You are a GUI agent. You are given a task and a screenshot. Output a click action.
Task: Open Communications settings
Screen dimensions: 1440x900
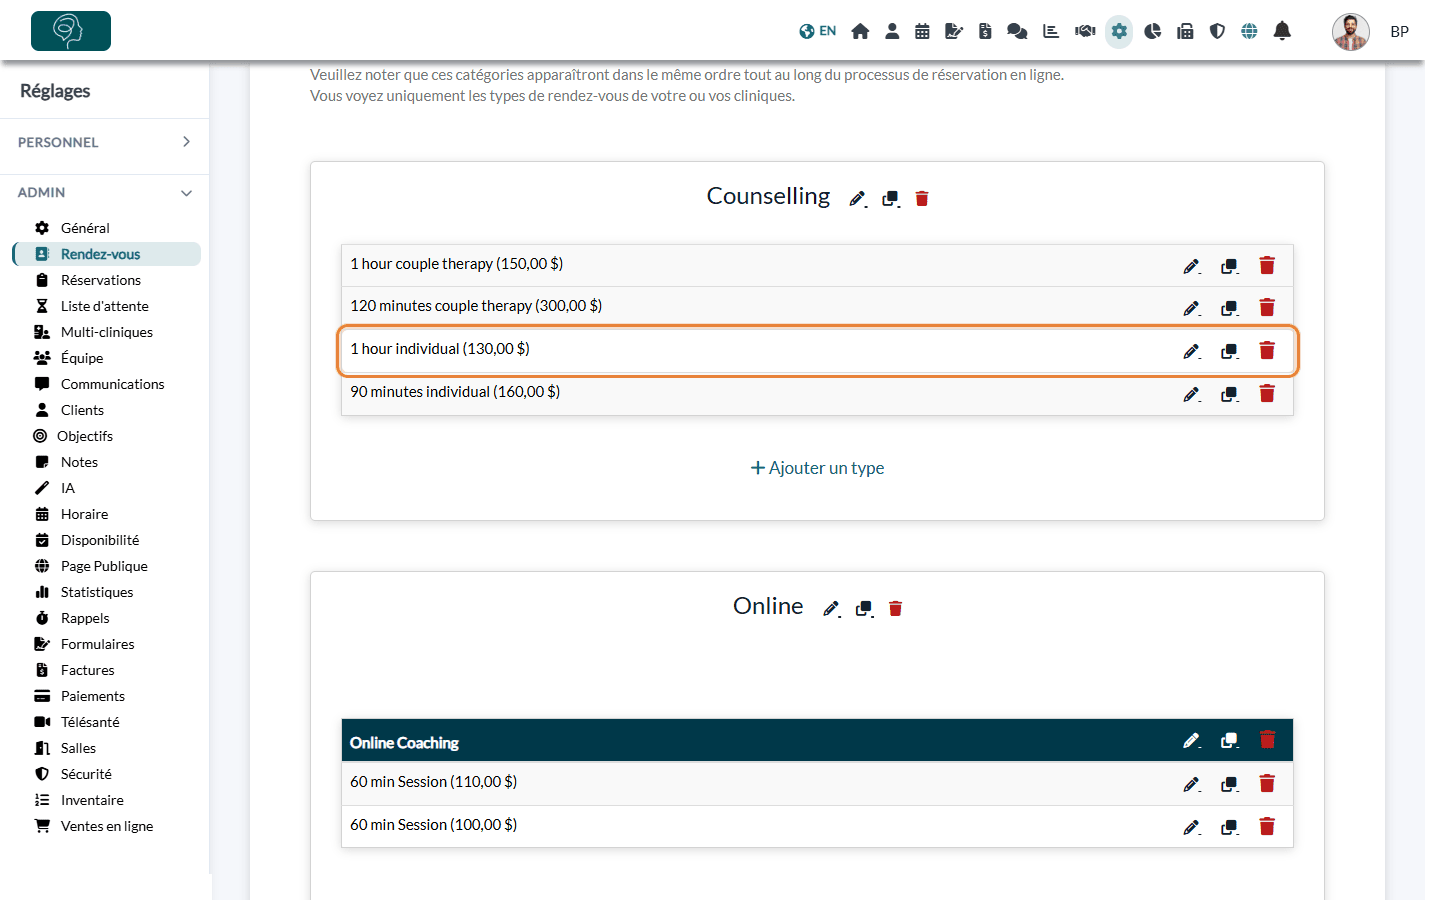click(x=112, y=384)
